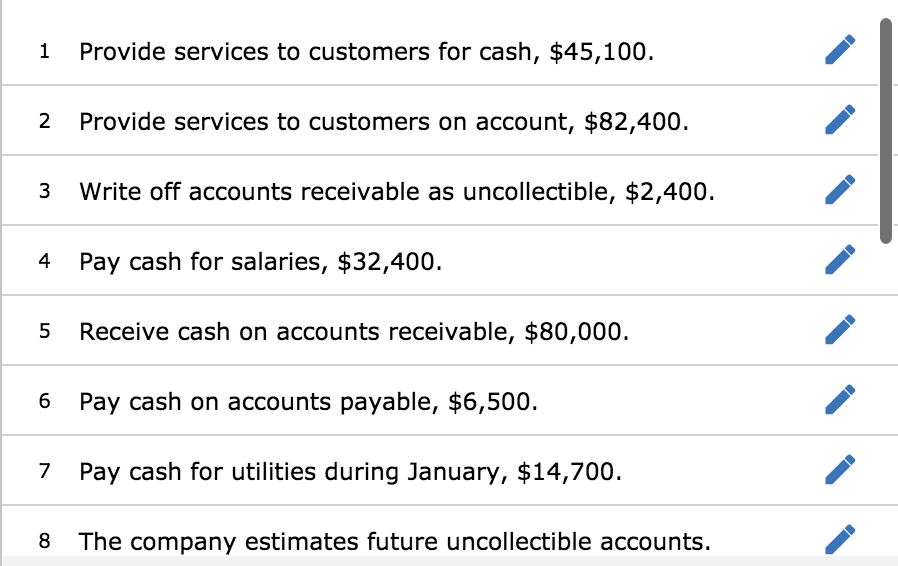
Task: Edit transaction 1 with pencil icon
Action: pyautogui.click(x=840, y=50)
